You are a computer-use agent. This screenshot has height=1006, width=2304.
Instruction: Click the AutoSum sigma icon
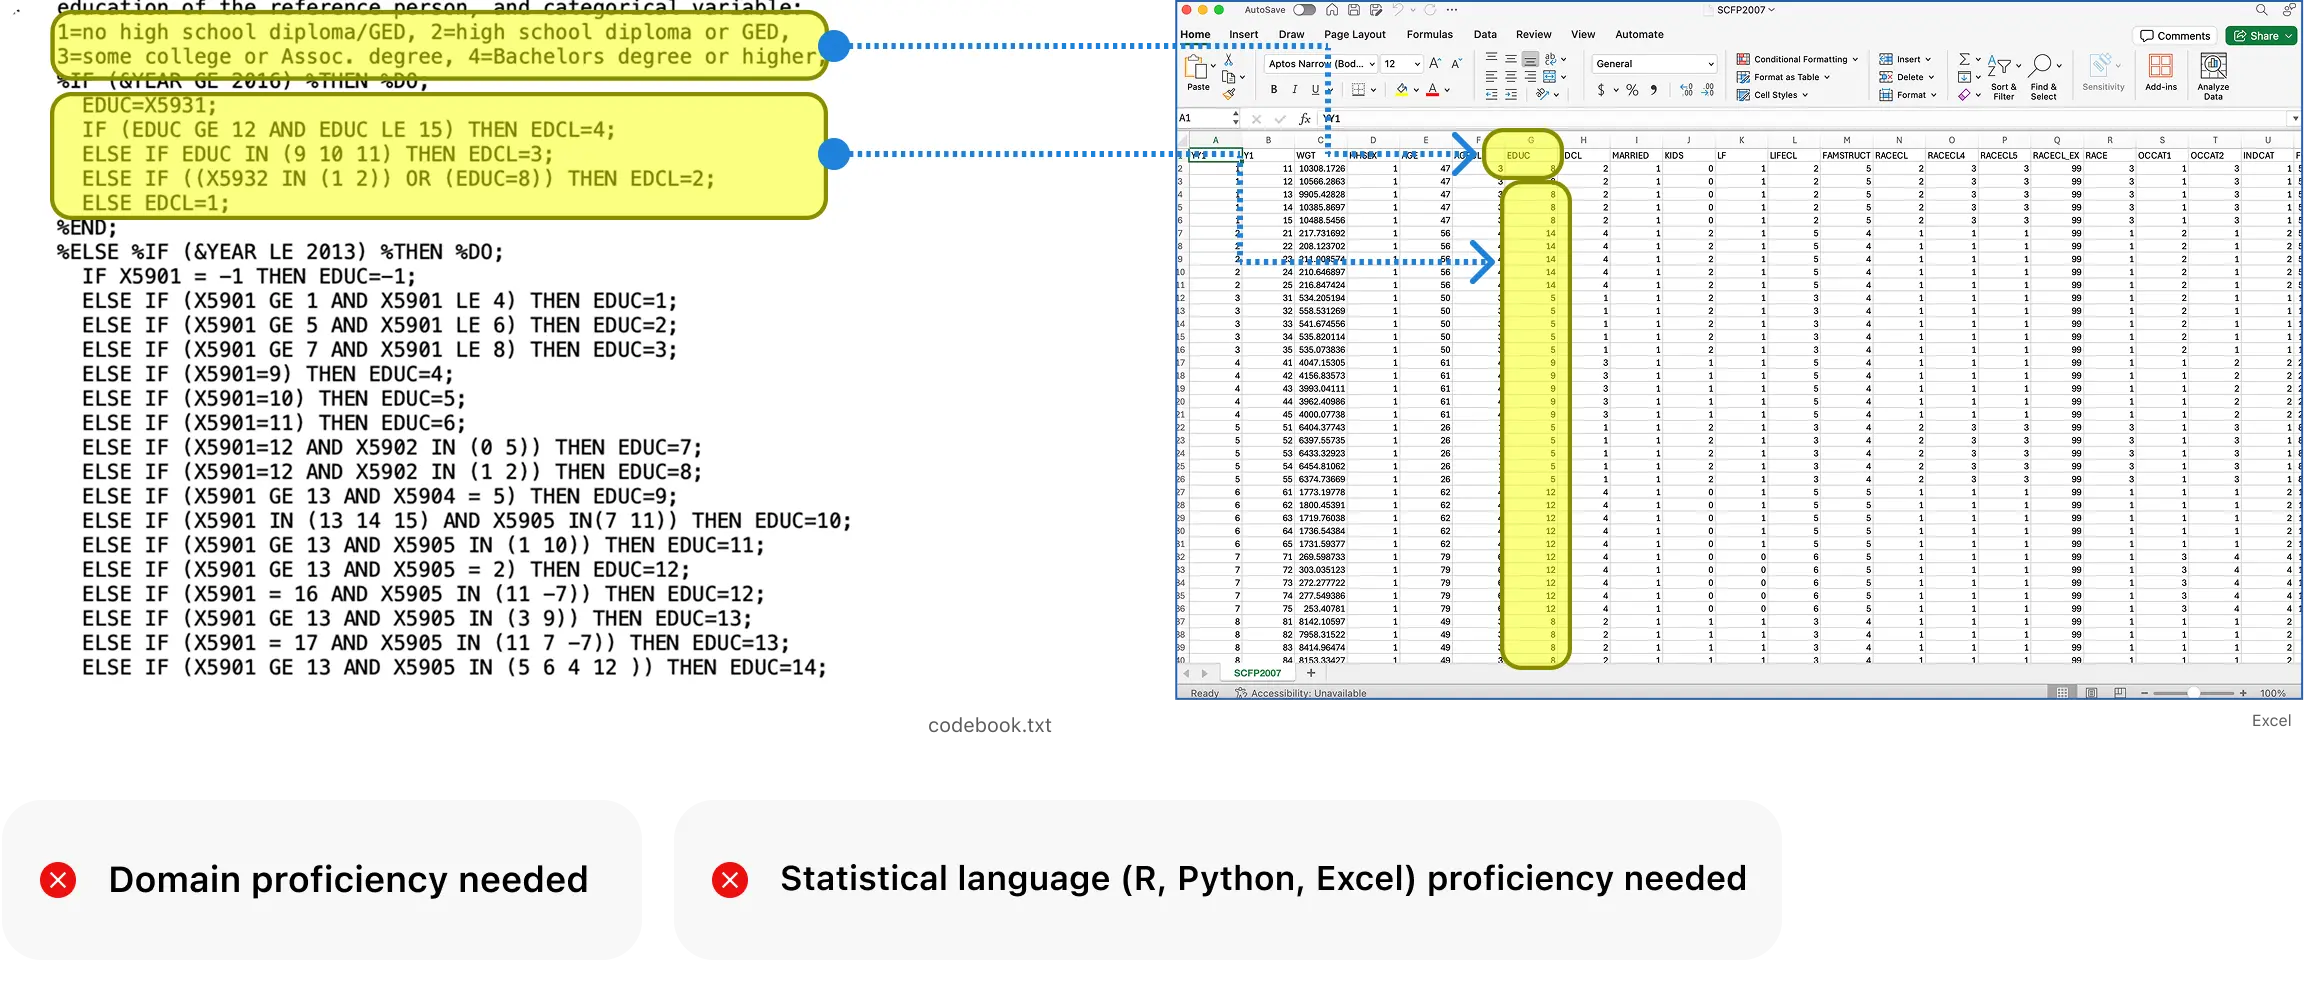[1964, 60]
